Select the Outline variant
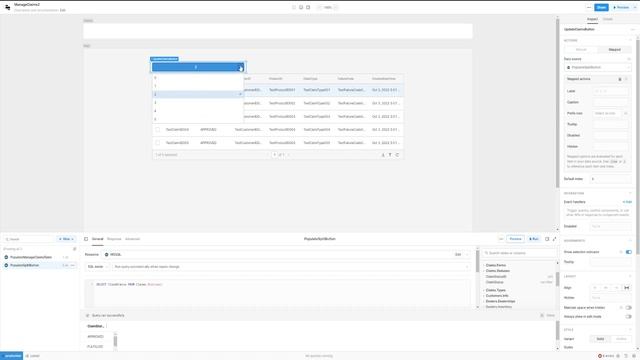Viewport: 640px width, 360px height. 621,339
